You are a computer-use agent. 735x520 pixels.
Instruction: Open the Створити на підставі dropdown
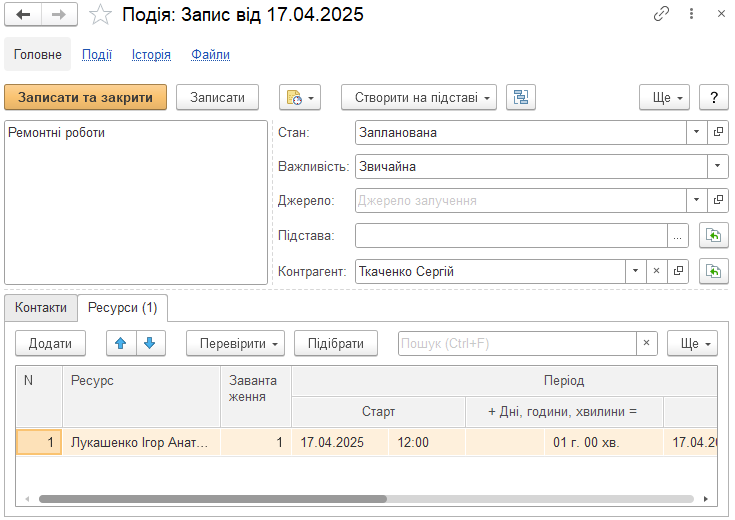click(x=419, y=98)
